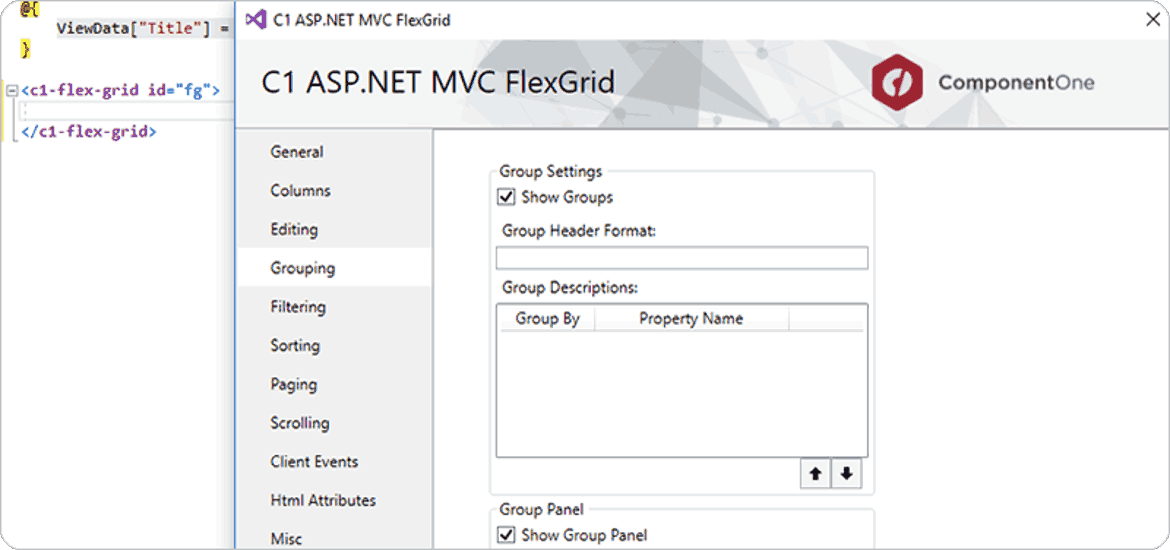Open the Filtering tab

(334, 307)
